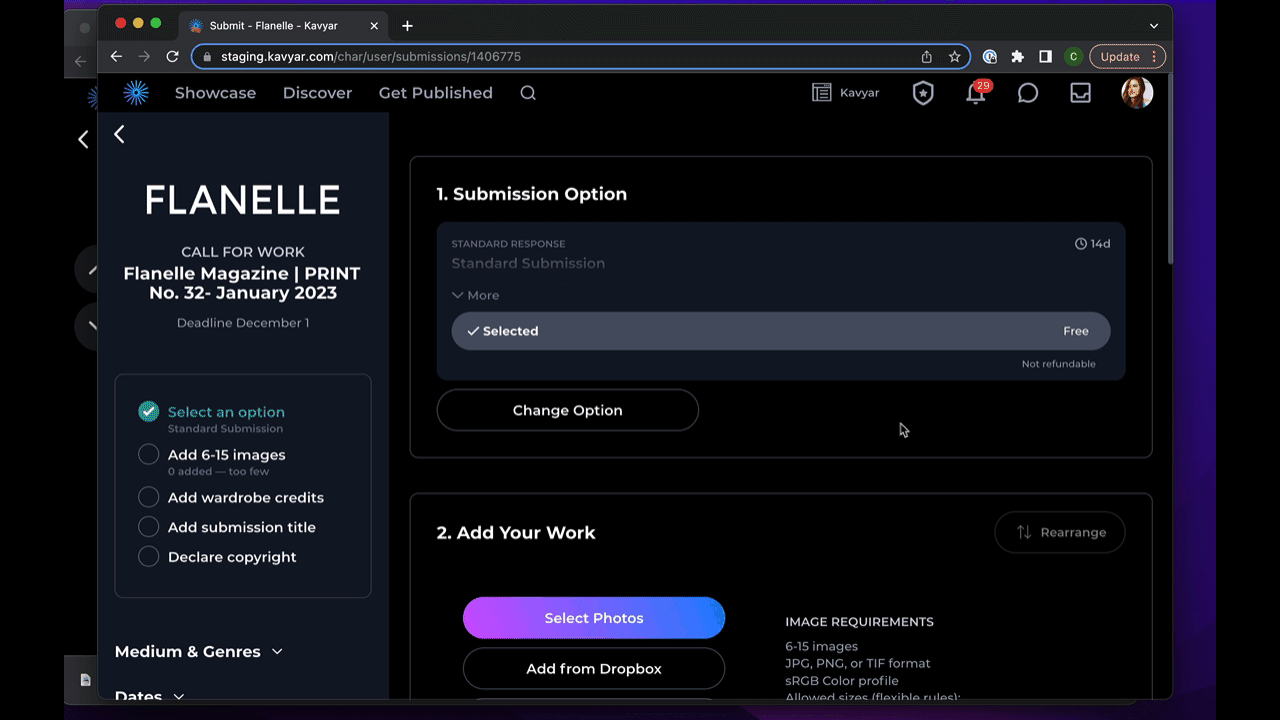Select the Add 6-15 images step circle
Image resolution: width=1280 pixels, height=720 pixels.
[149, 454]
